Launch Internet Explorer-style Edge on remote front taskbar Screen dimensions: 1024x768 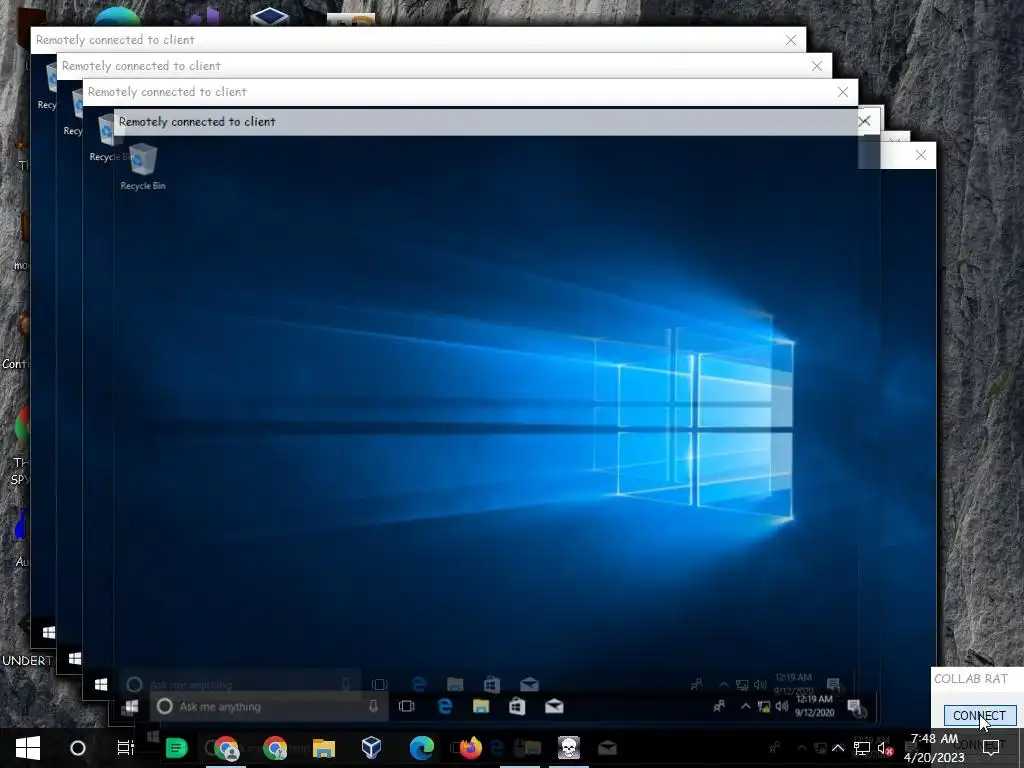(445, 707)
